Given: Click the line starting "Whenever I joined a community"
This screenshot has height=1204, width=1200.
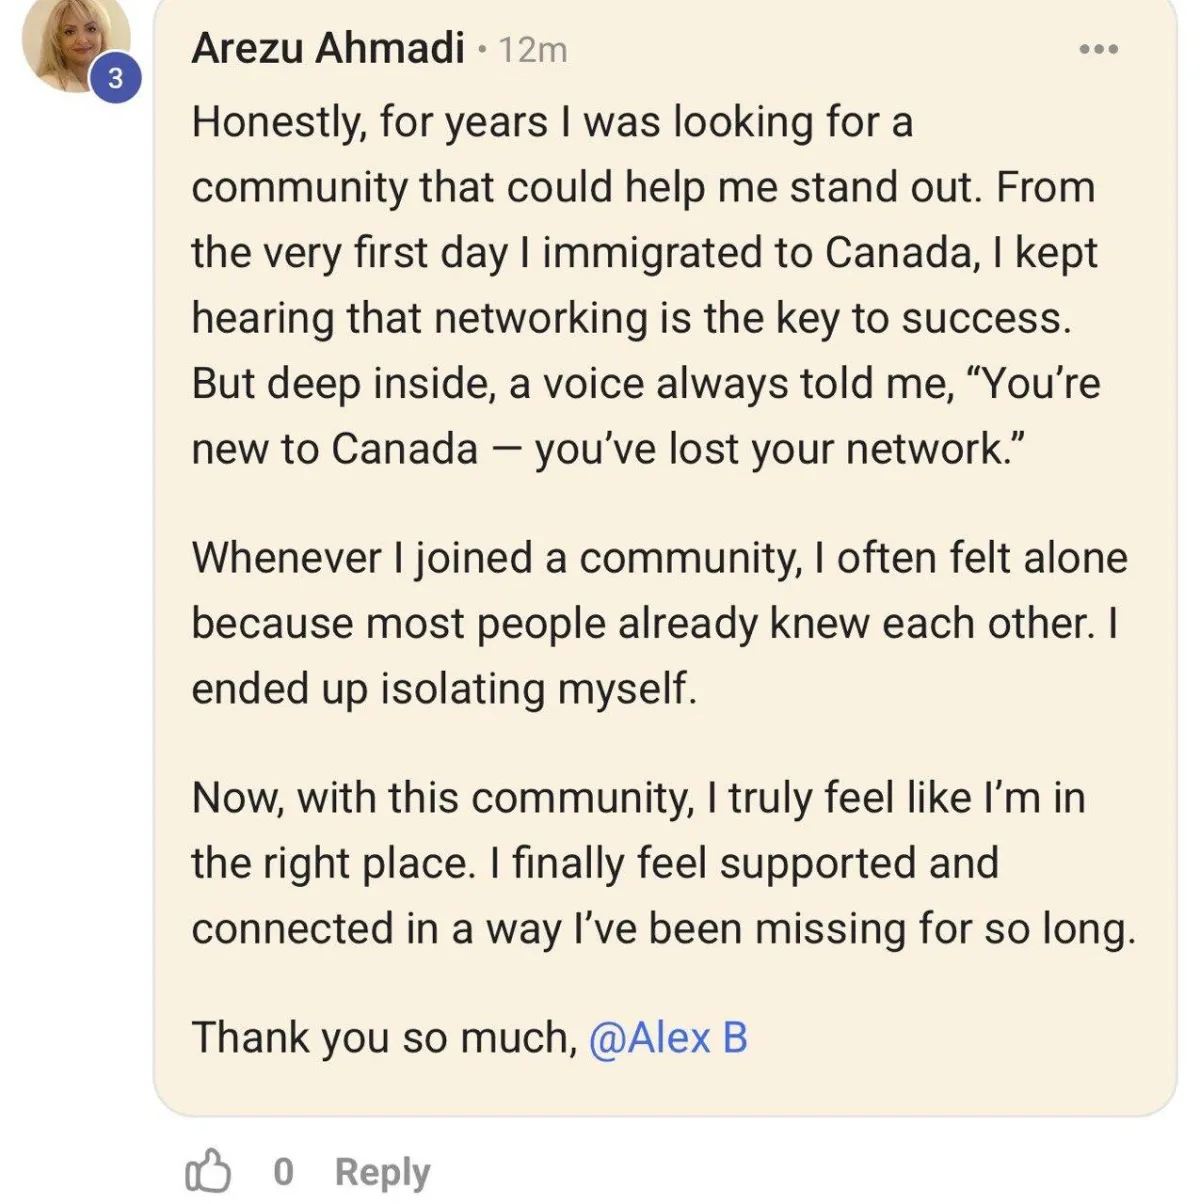Looking at the screenshot, I should (658, 557).
